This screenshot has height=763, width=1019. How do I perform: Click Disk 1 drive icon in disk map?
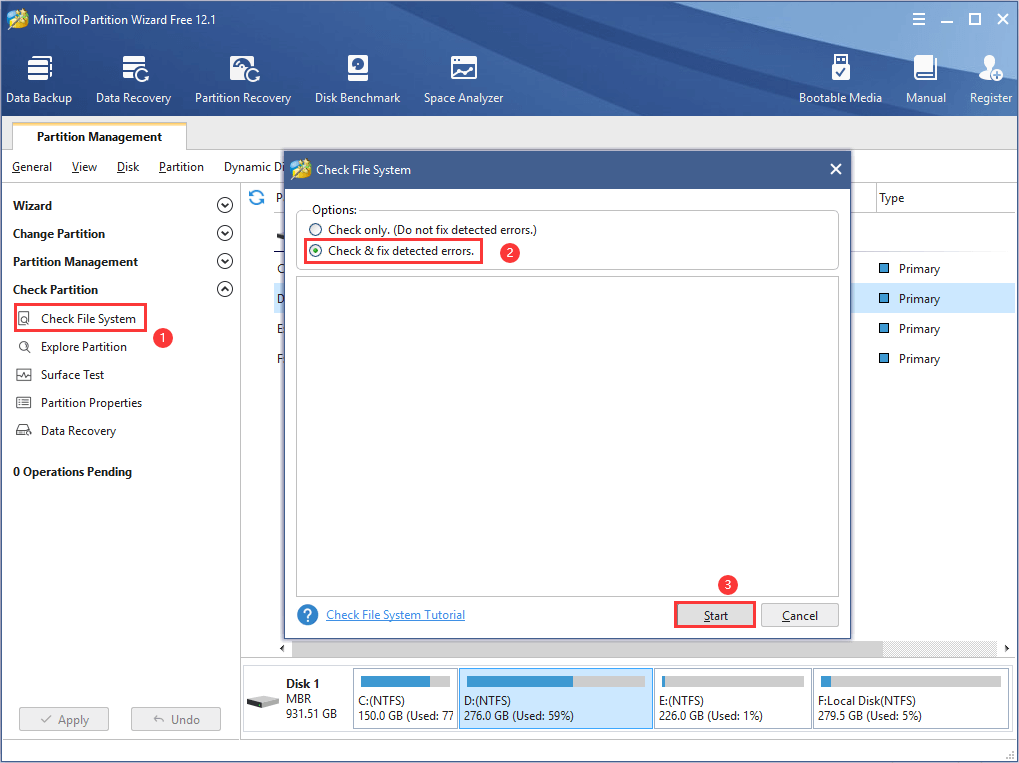tap(263, 701)
